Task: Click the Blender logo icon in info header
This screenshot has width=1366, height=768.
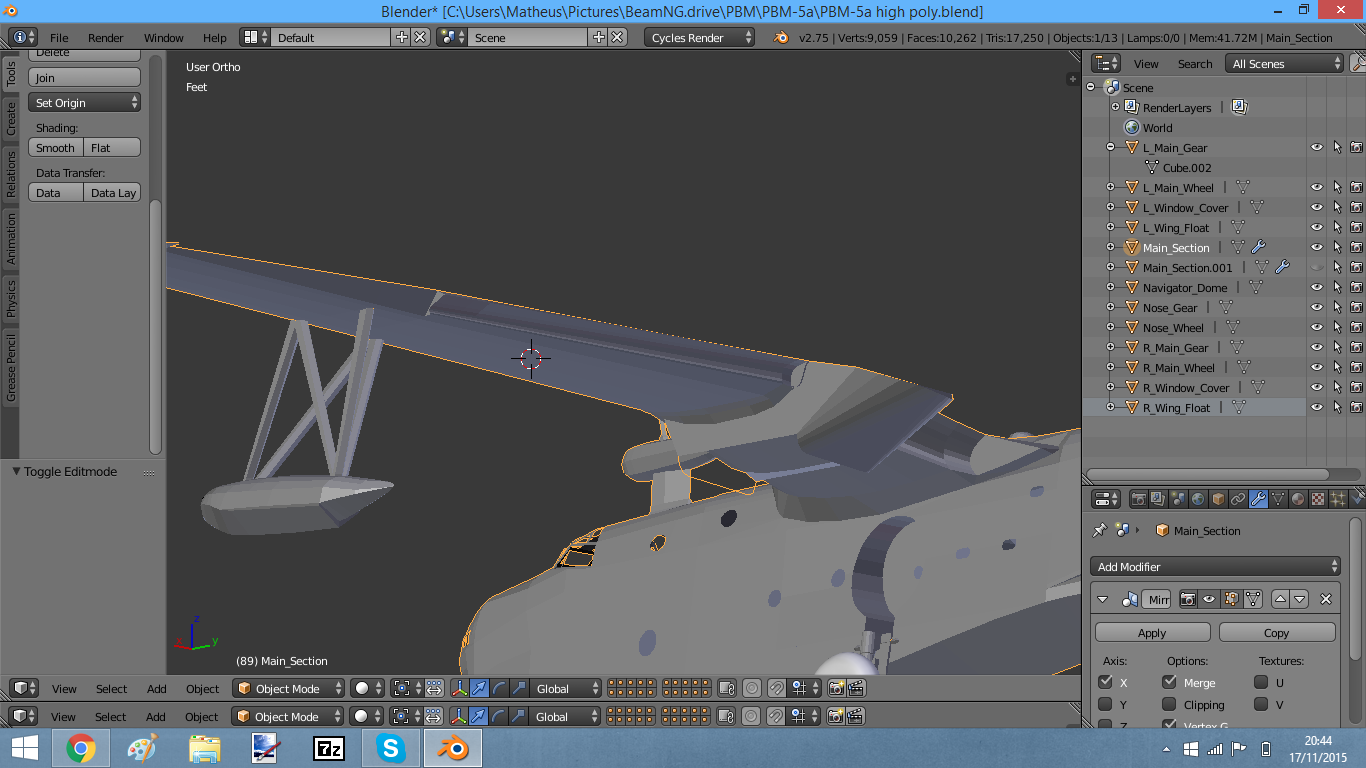Action: (781, 37)
